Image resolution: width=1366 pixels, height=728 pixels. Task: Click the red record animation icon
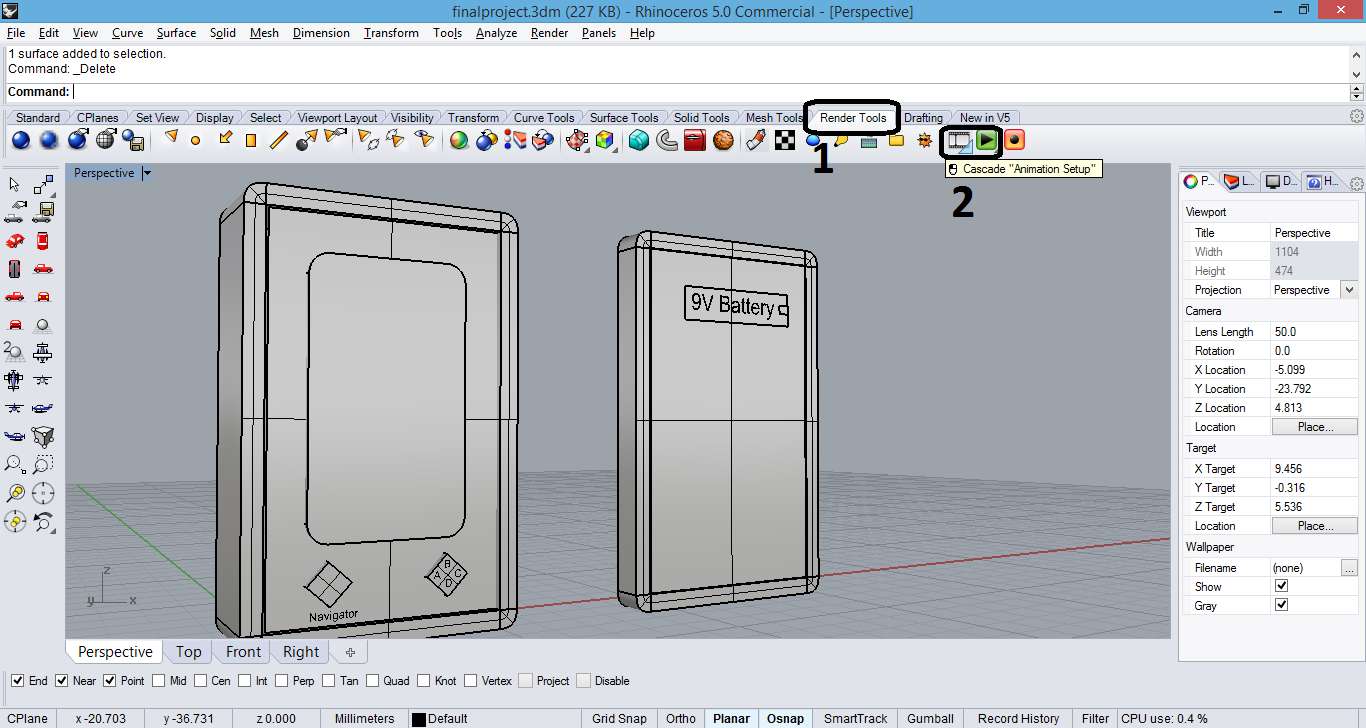point(1015,141)
